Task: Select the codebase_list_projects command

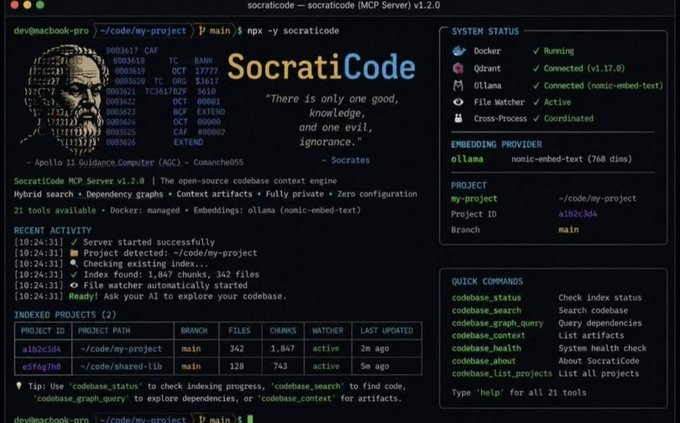Action: [502, 374]
